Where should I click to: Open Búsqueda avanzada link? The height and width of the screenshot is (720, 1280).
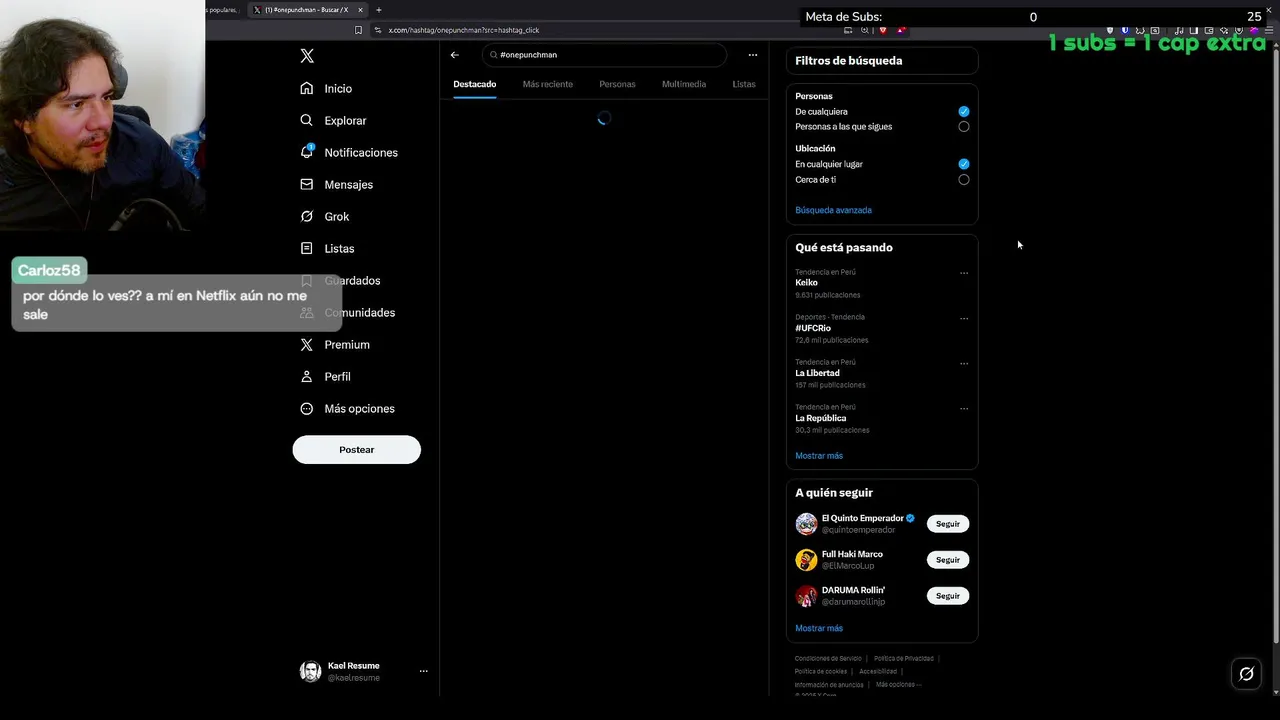[x=833, y=210]
